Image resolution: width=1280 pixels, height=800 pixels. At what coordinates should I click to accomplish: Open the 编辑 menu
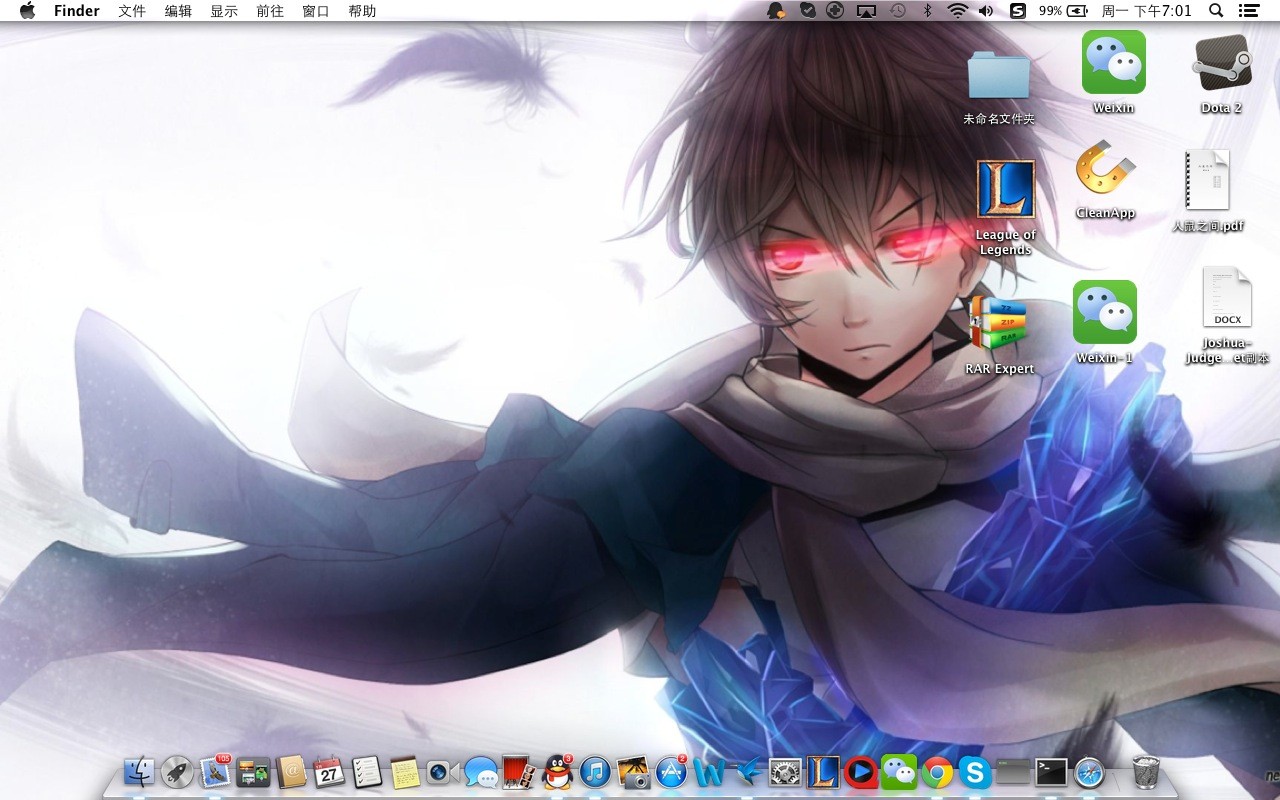[178, 11]
